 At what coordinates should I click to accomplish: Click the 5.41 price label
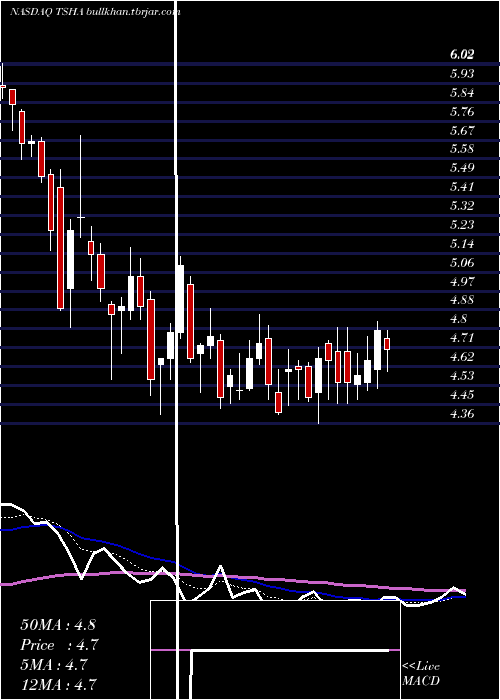click(462, 187)
